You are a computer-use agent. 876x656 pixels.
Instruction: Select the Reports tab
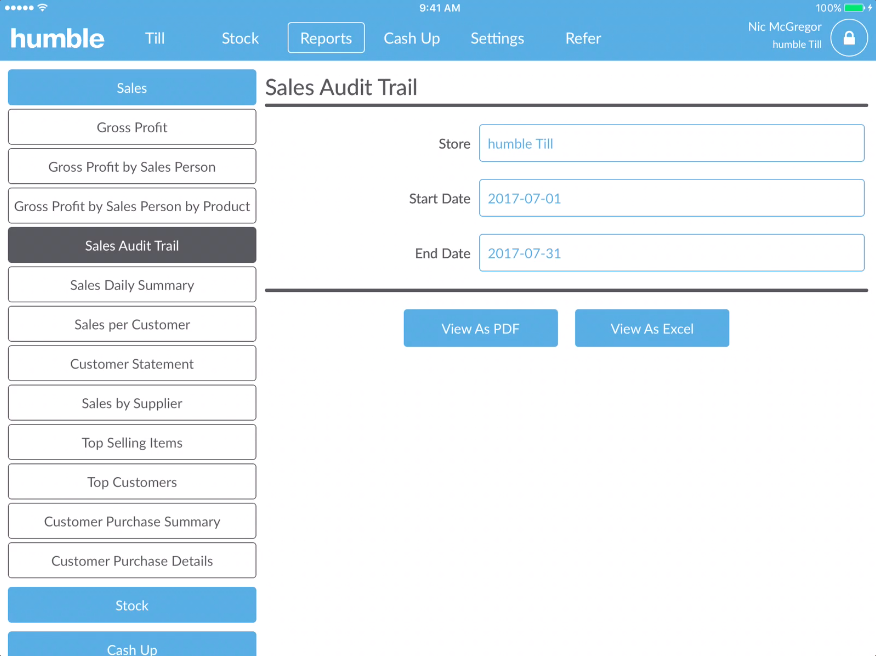pyautogui.click(x=326, y=38)
